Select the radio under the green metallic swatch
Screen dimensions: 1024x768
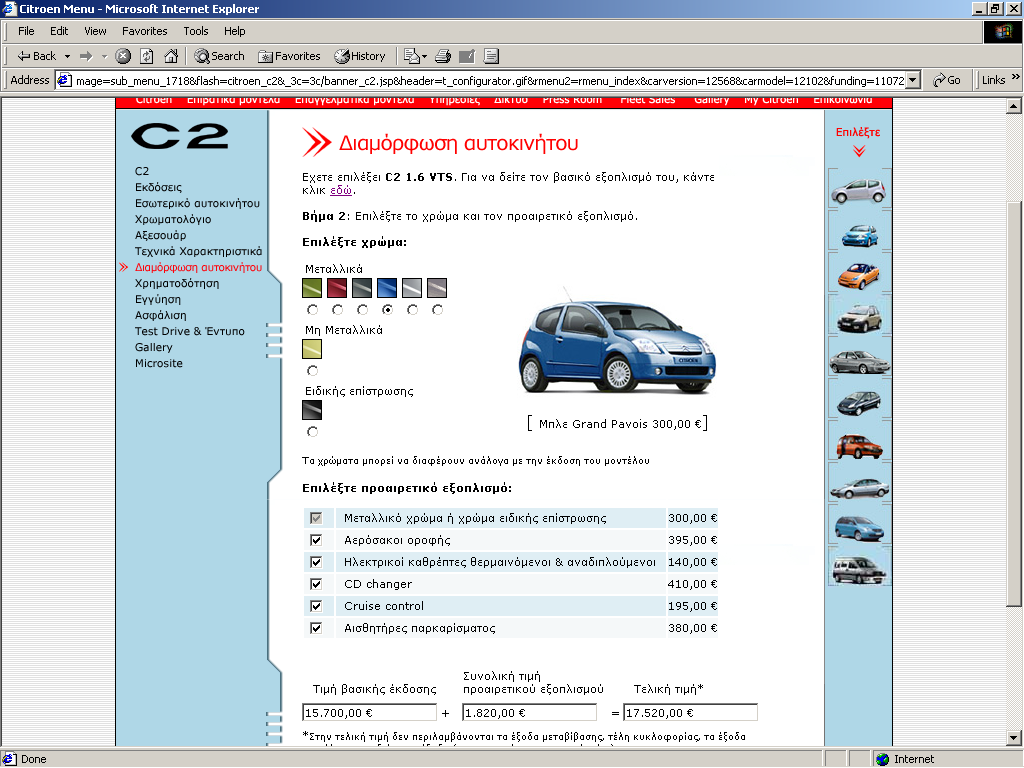[x=312, y=310]
